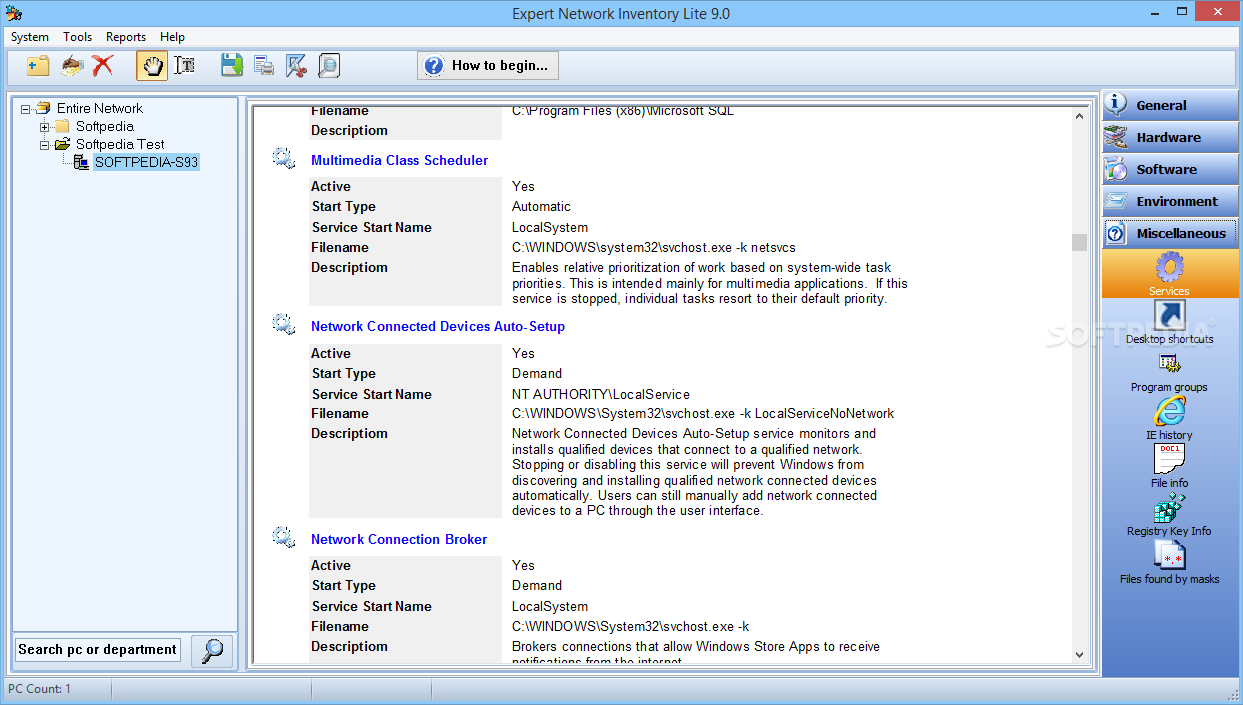Click the magnifier search button
This screenshot has width=1243, height=705.
(x=212, y=651)
